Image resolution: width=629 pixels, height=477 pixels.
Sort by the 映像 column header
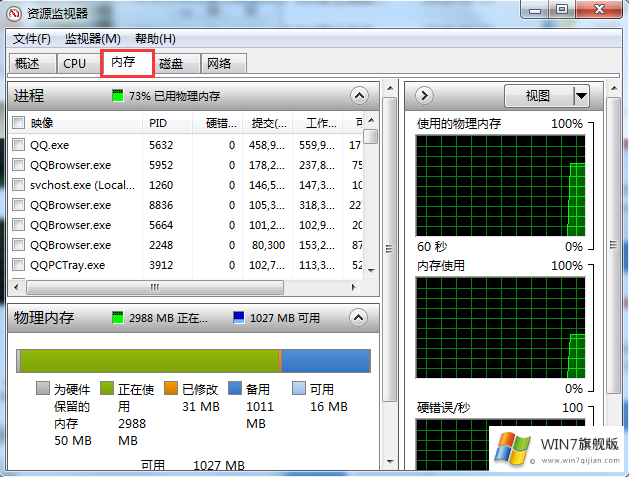(75, 123)
